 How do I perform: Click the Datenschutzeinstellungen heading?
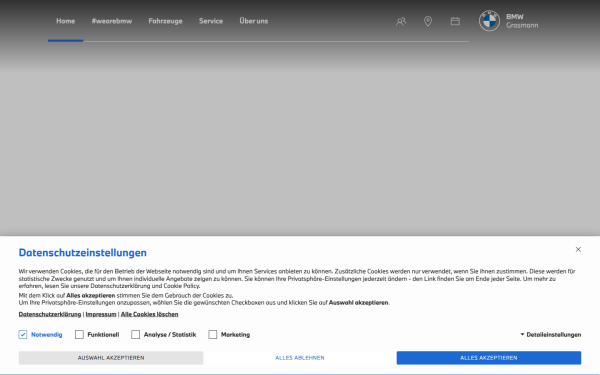83,253
